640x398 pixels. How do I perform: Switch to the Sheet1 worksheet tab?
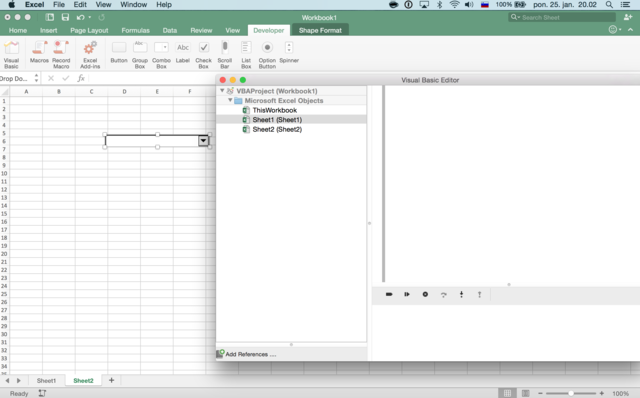pyautogui.click(x=46, y=380)
